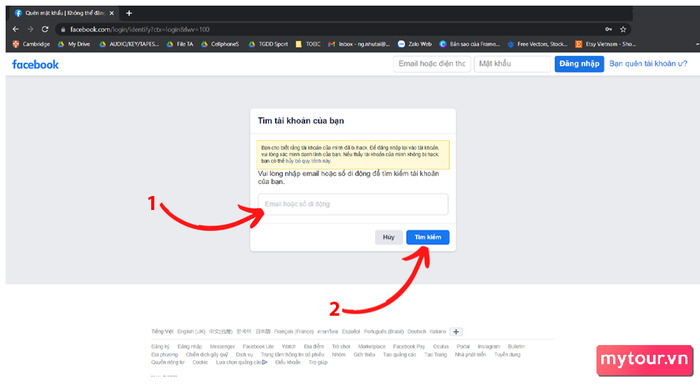Show more languages with the plus button
The height and width of the screenshot is (385, 700).
point(456,331)
